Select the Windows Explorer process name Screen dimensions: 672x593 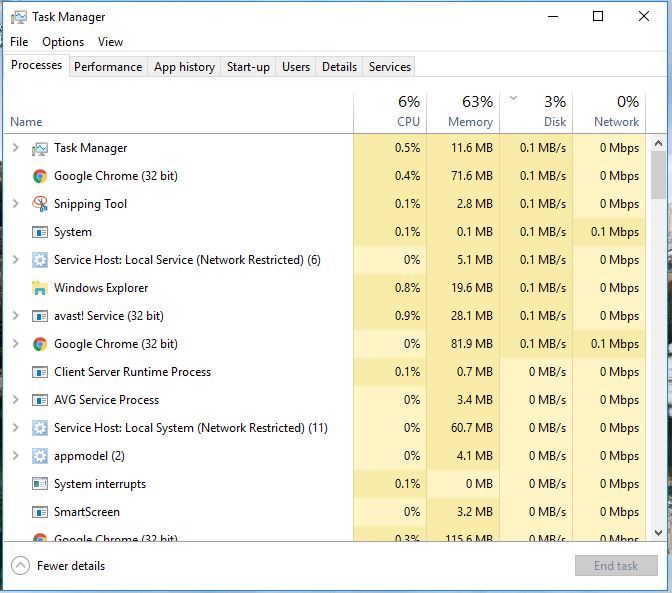click(101, 288)
